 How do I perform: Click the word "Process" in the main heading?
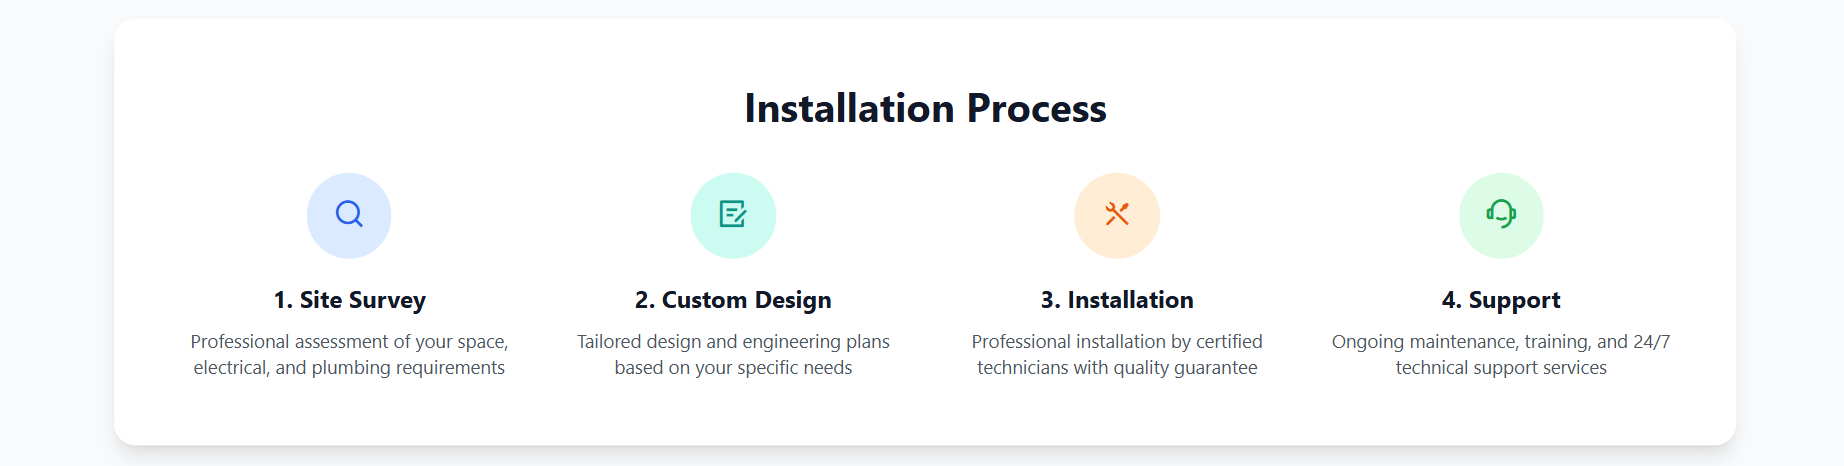(1036, 109)
